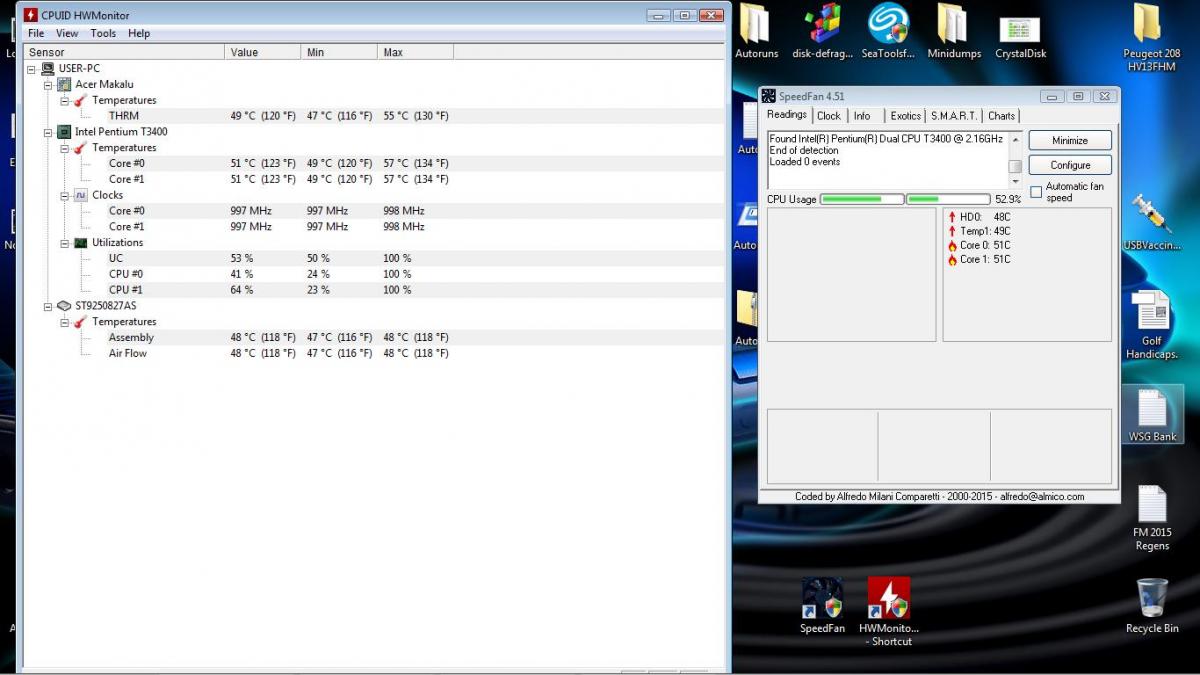Click Sensor column header
This screenshot has height=675, width=1200.
(x=125, y=52)
